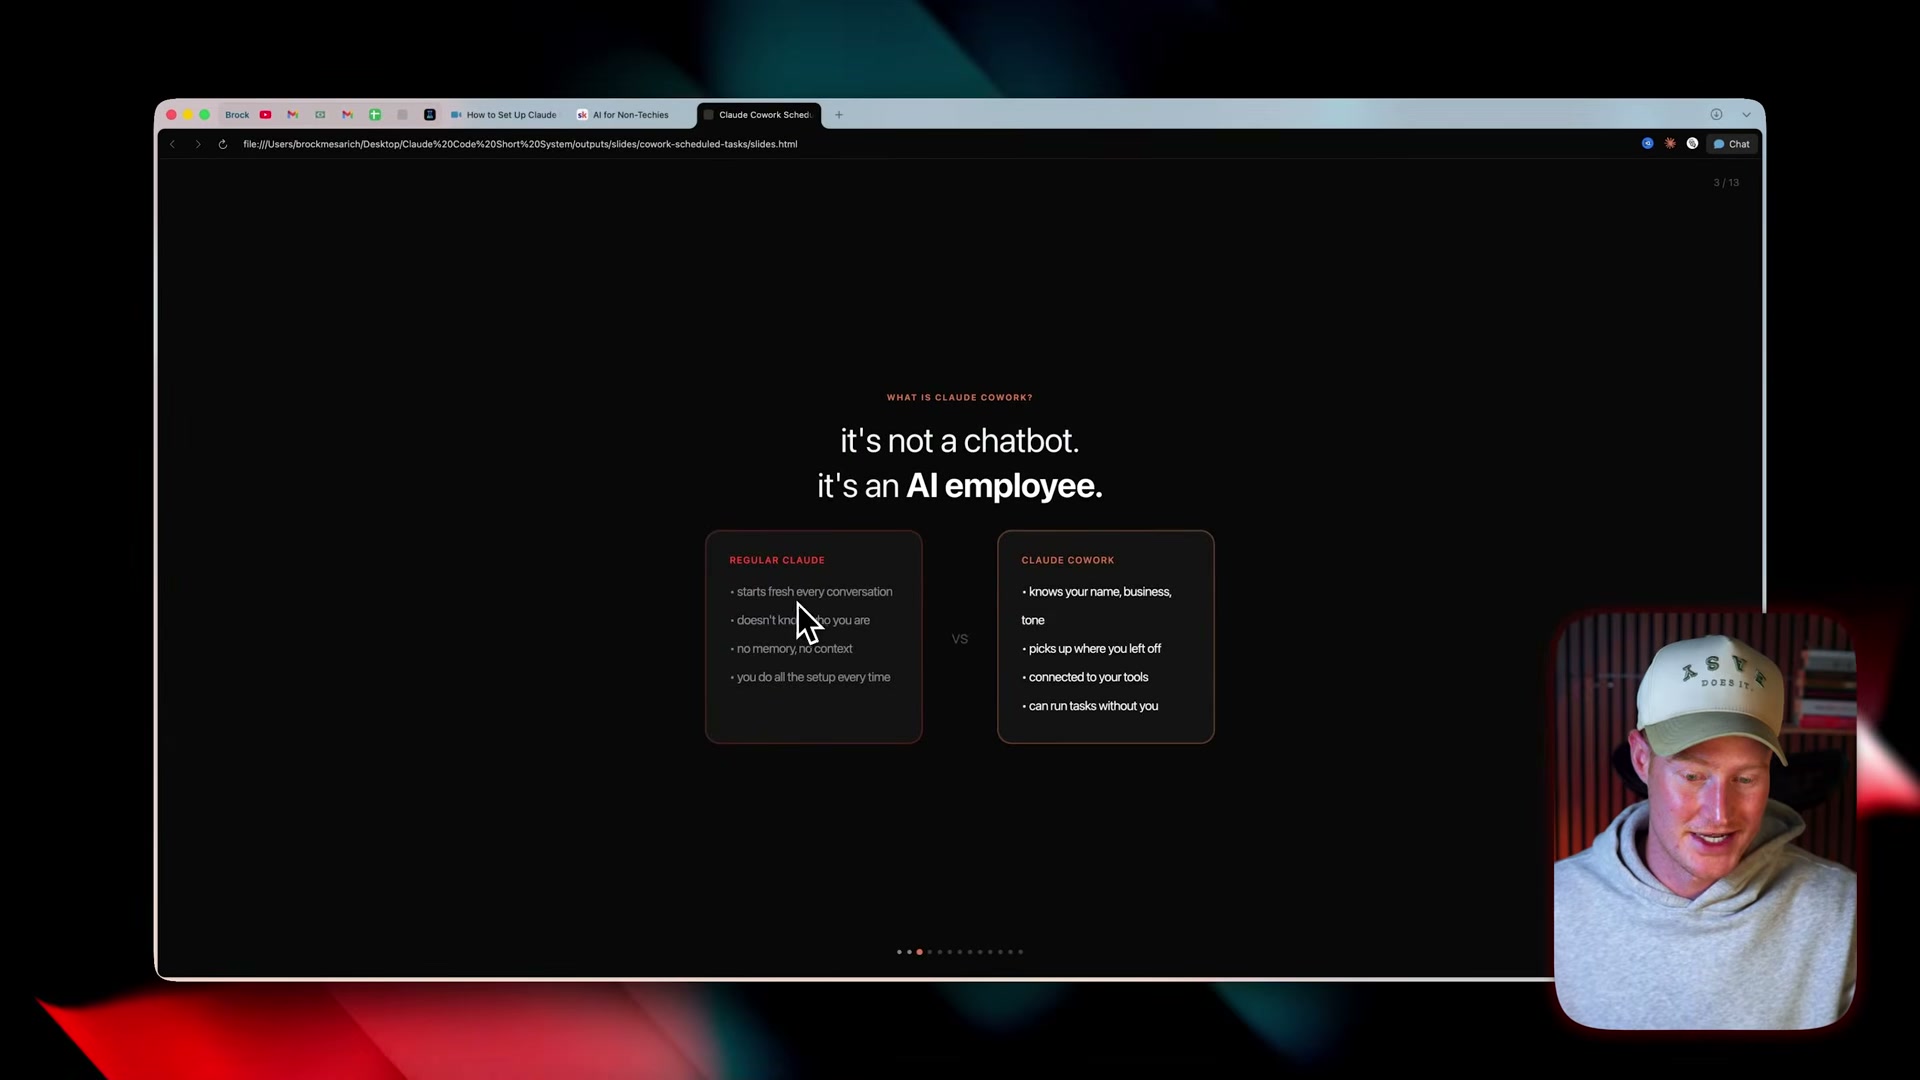Click "picks up where you left off" bullet
The image size is (1920, 1080).
pyautogui.click(x=1092, y=649)
